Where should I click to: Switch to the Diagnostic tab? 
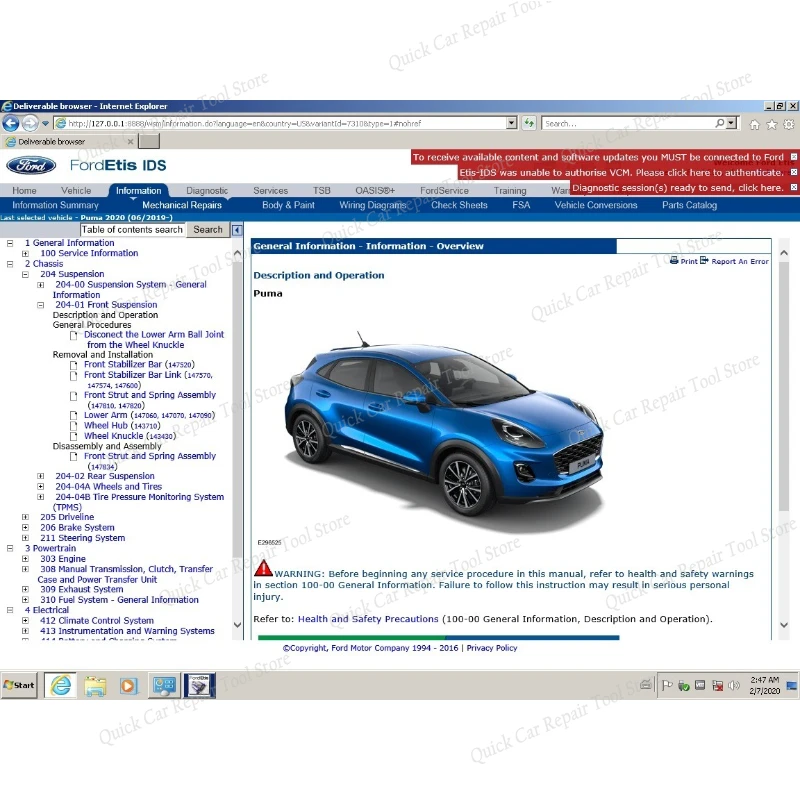tap(207, 190)
